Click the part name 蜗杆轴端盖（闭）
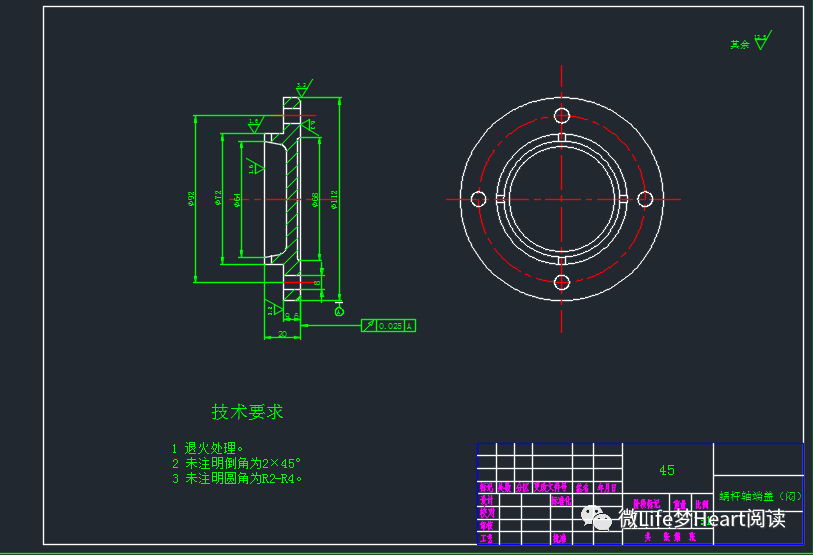This screenshot has height=555, width=813. [x=760, y=496]
